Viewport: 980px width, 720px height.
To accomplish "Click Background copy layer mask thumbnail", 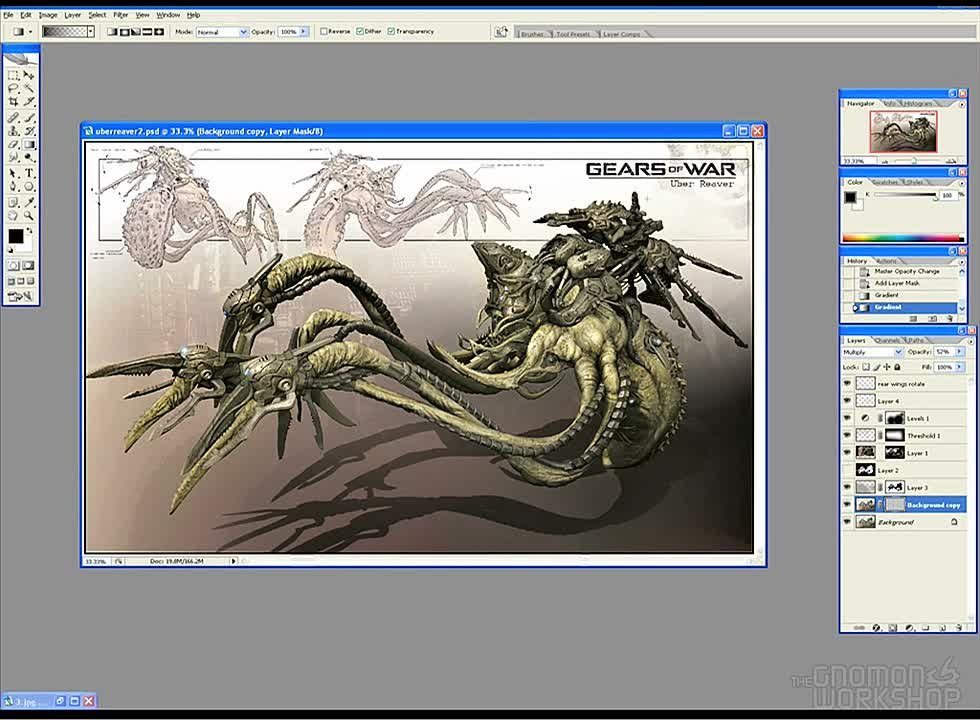I will tap(896, 504).
